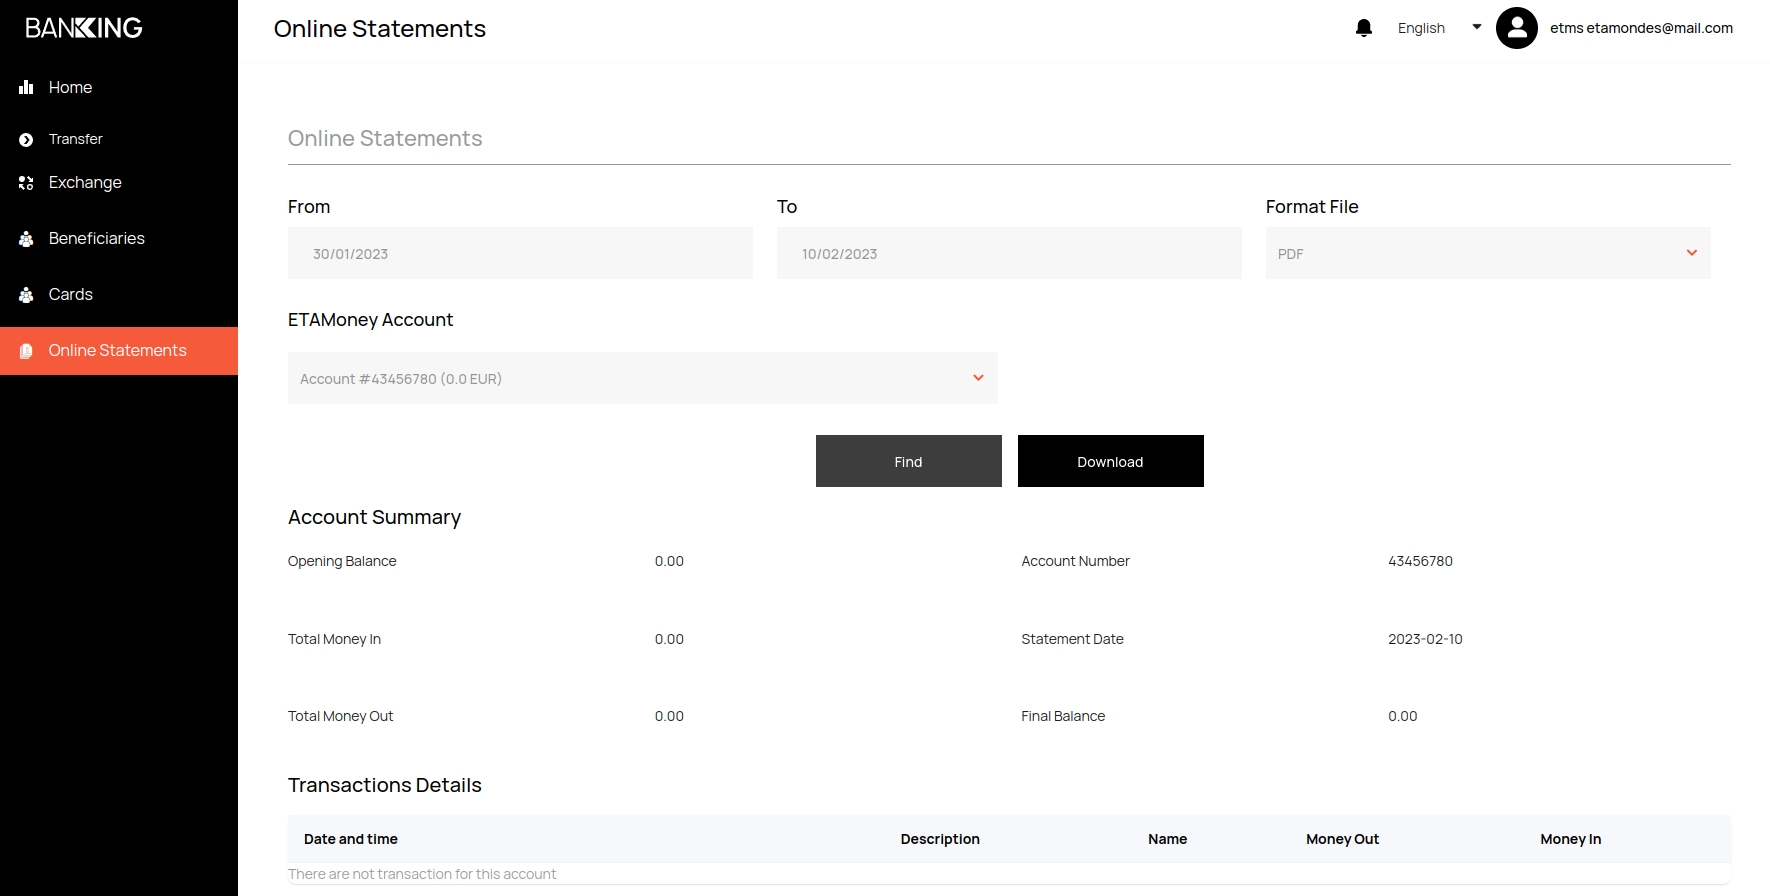Click the To date field

(1009, 253)
